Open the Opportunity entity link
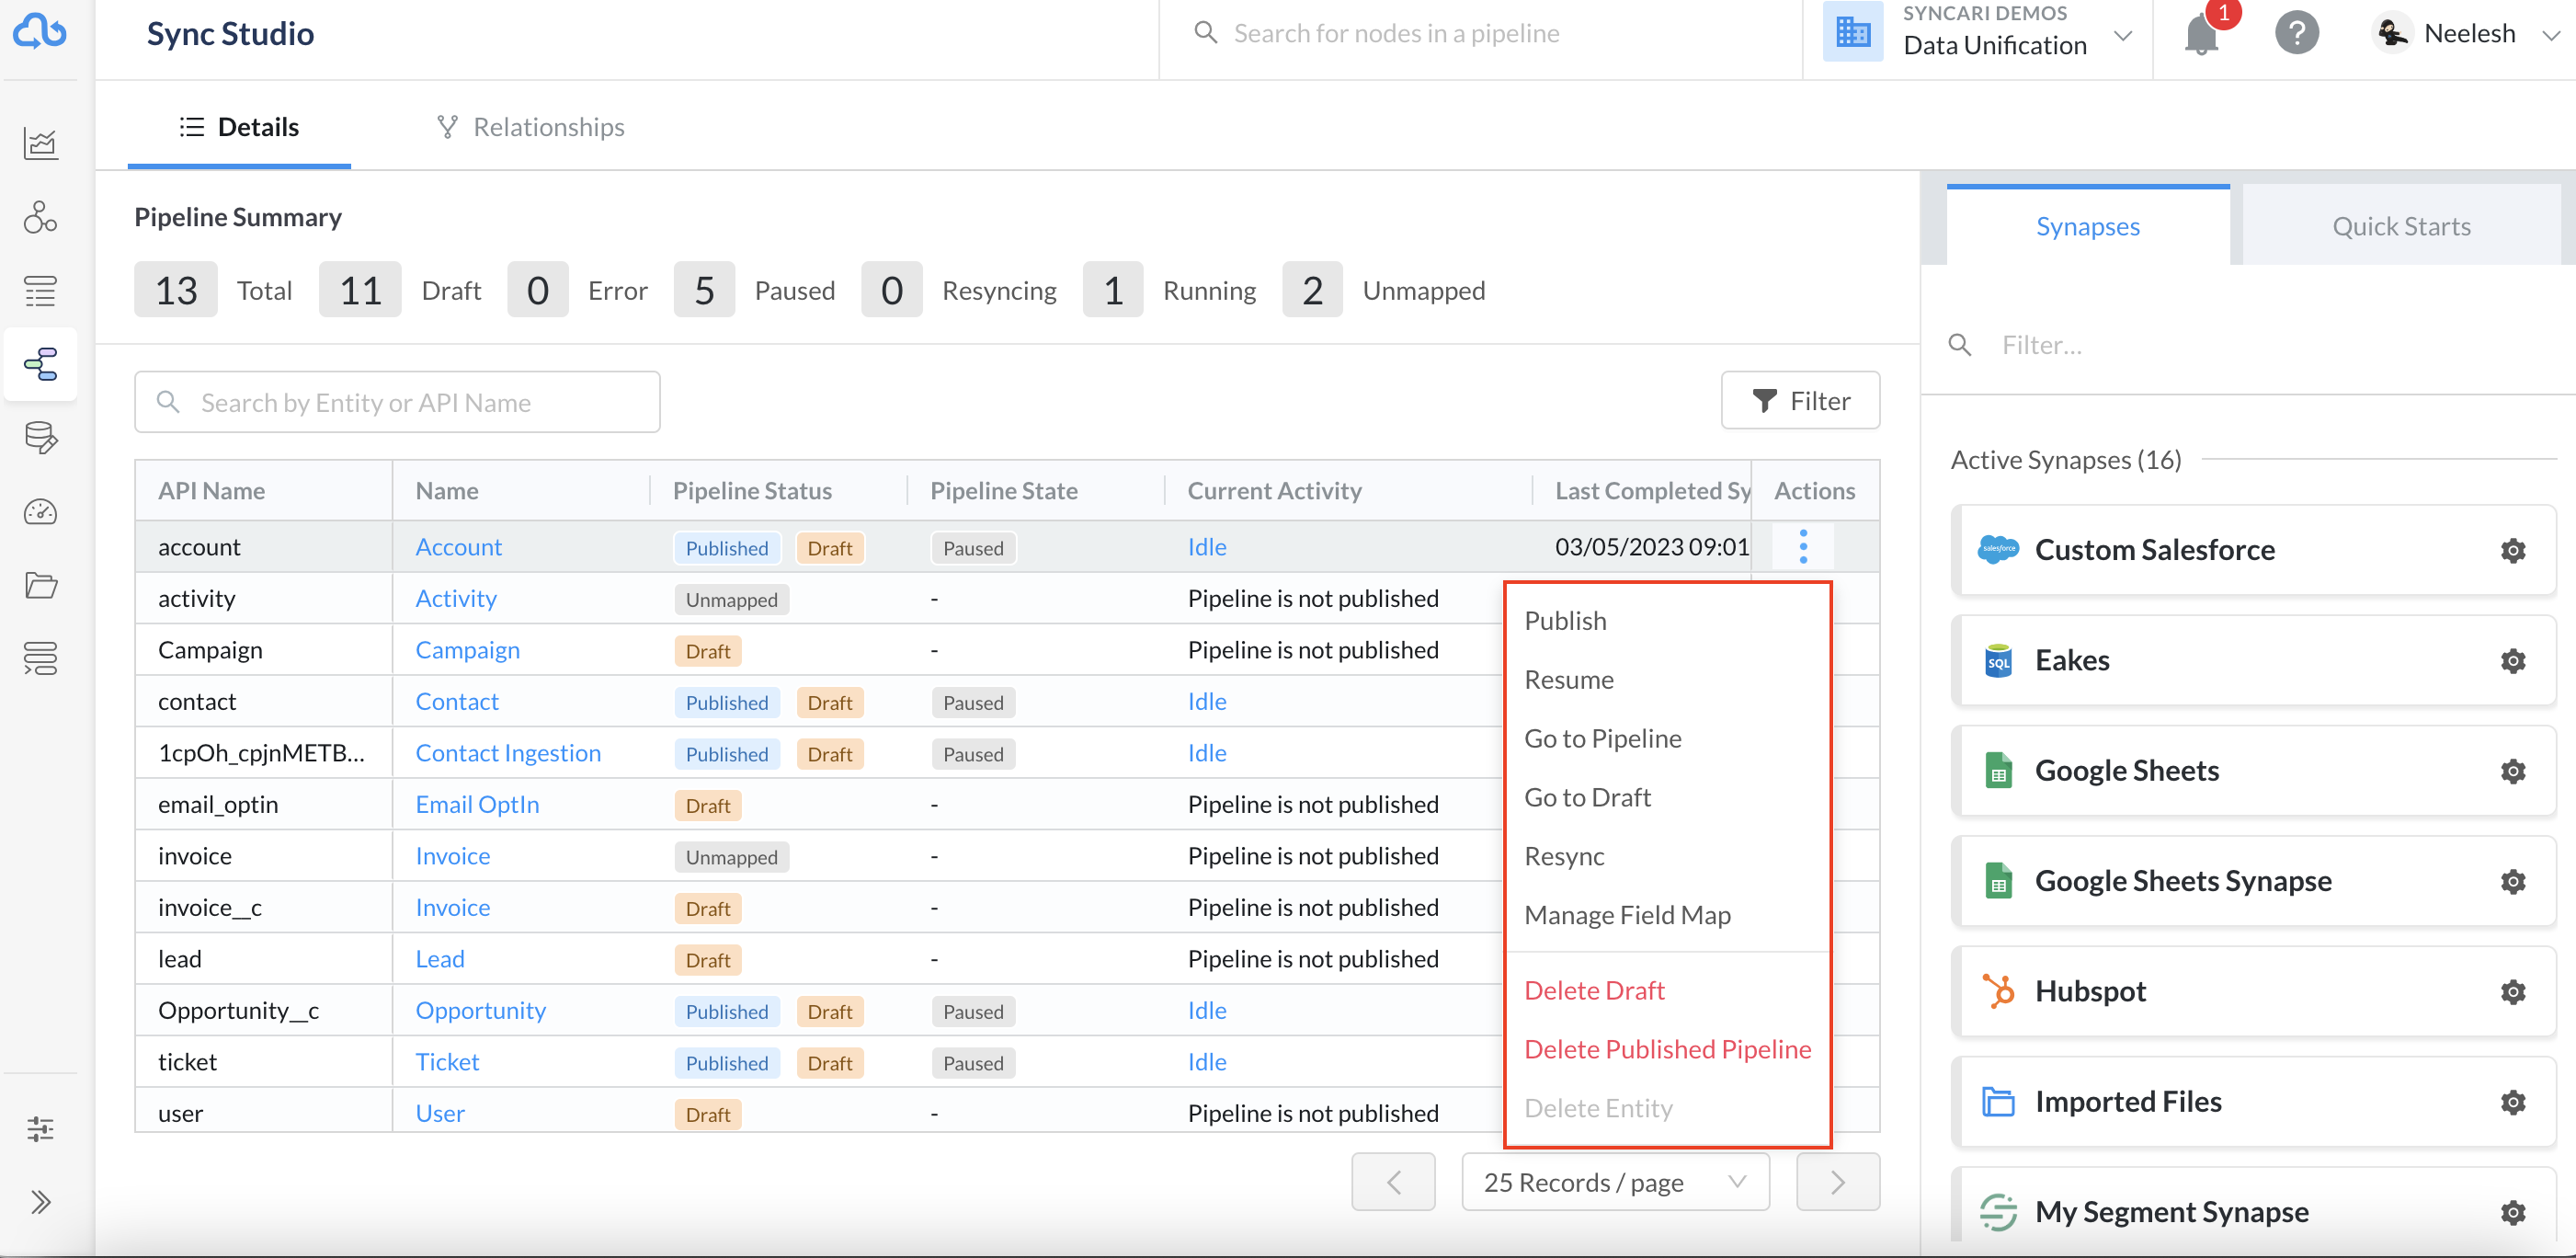This screenshot has height=1258, width=2576. point(480,1010)
